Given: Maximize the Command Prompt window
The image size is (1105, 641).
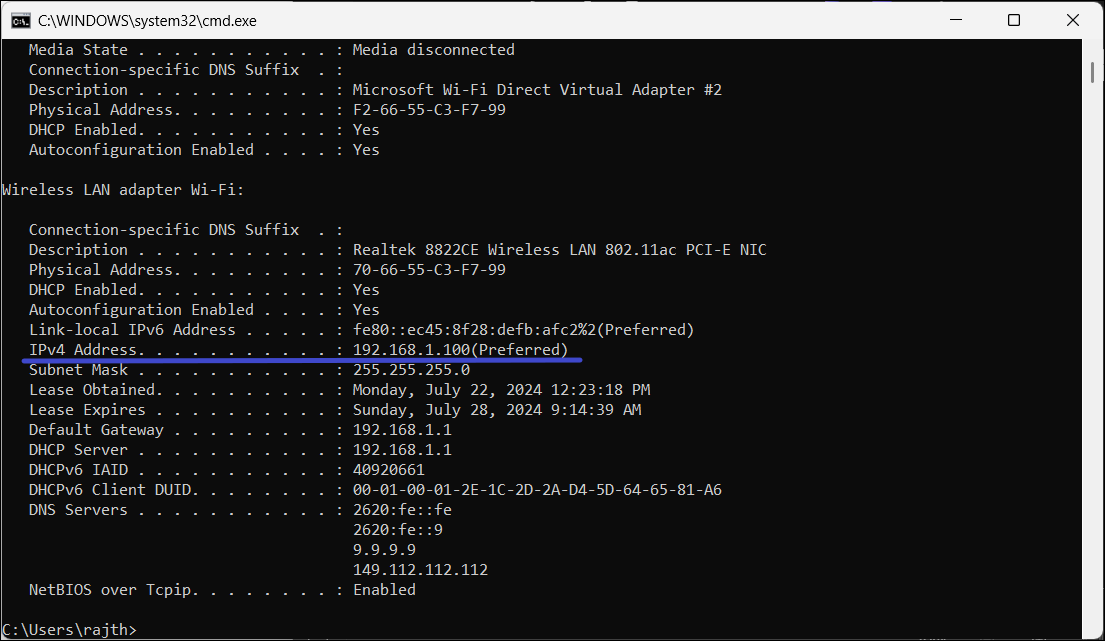Looking at the screenshot, I should pos(1014,20).
